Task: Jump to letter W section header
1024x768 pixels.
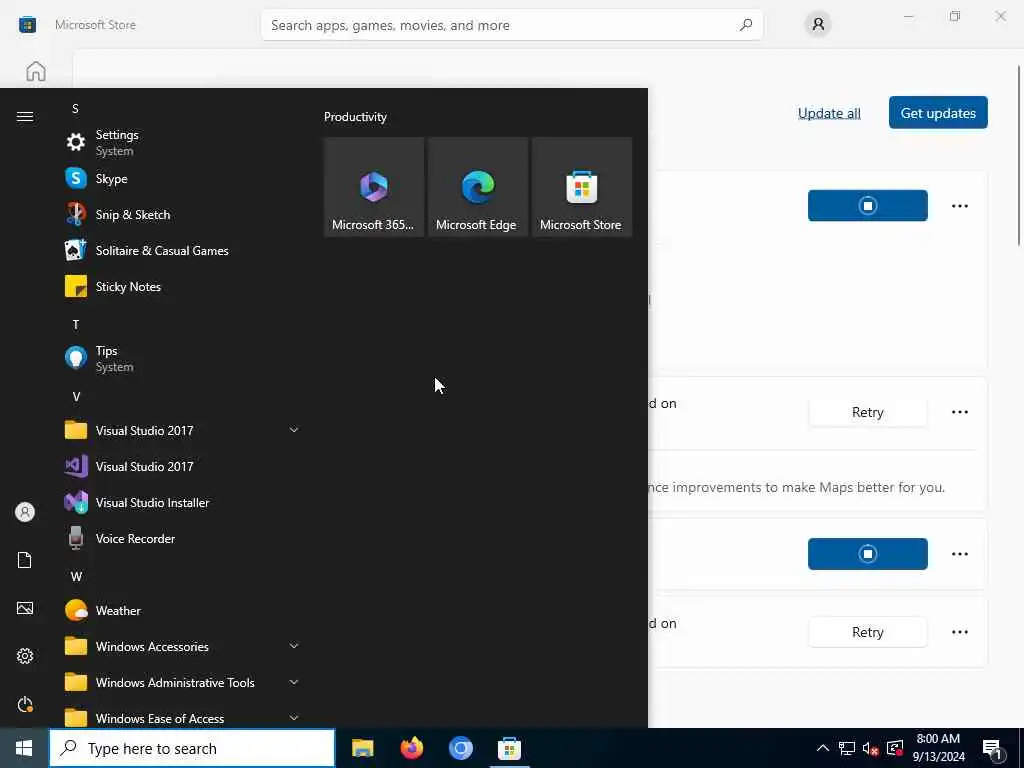Action: pos(76,576)
